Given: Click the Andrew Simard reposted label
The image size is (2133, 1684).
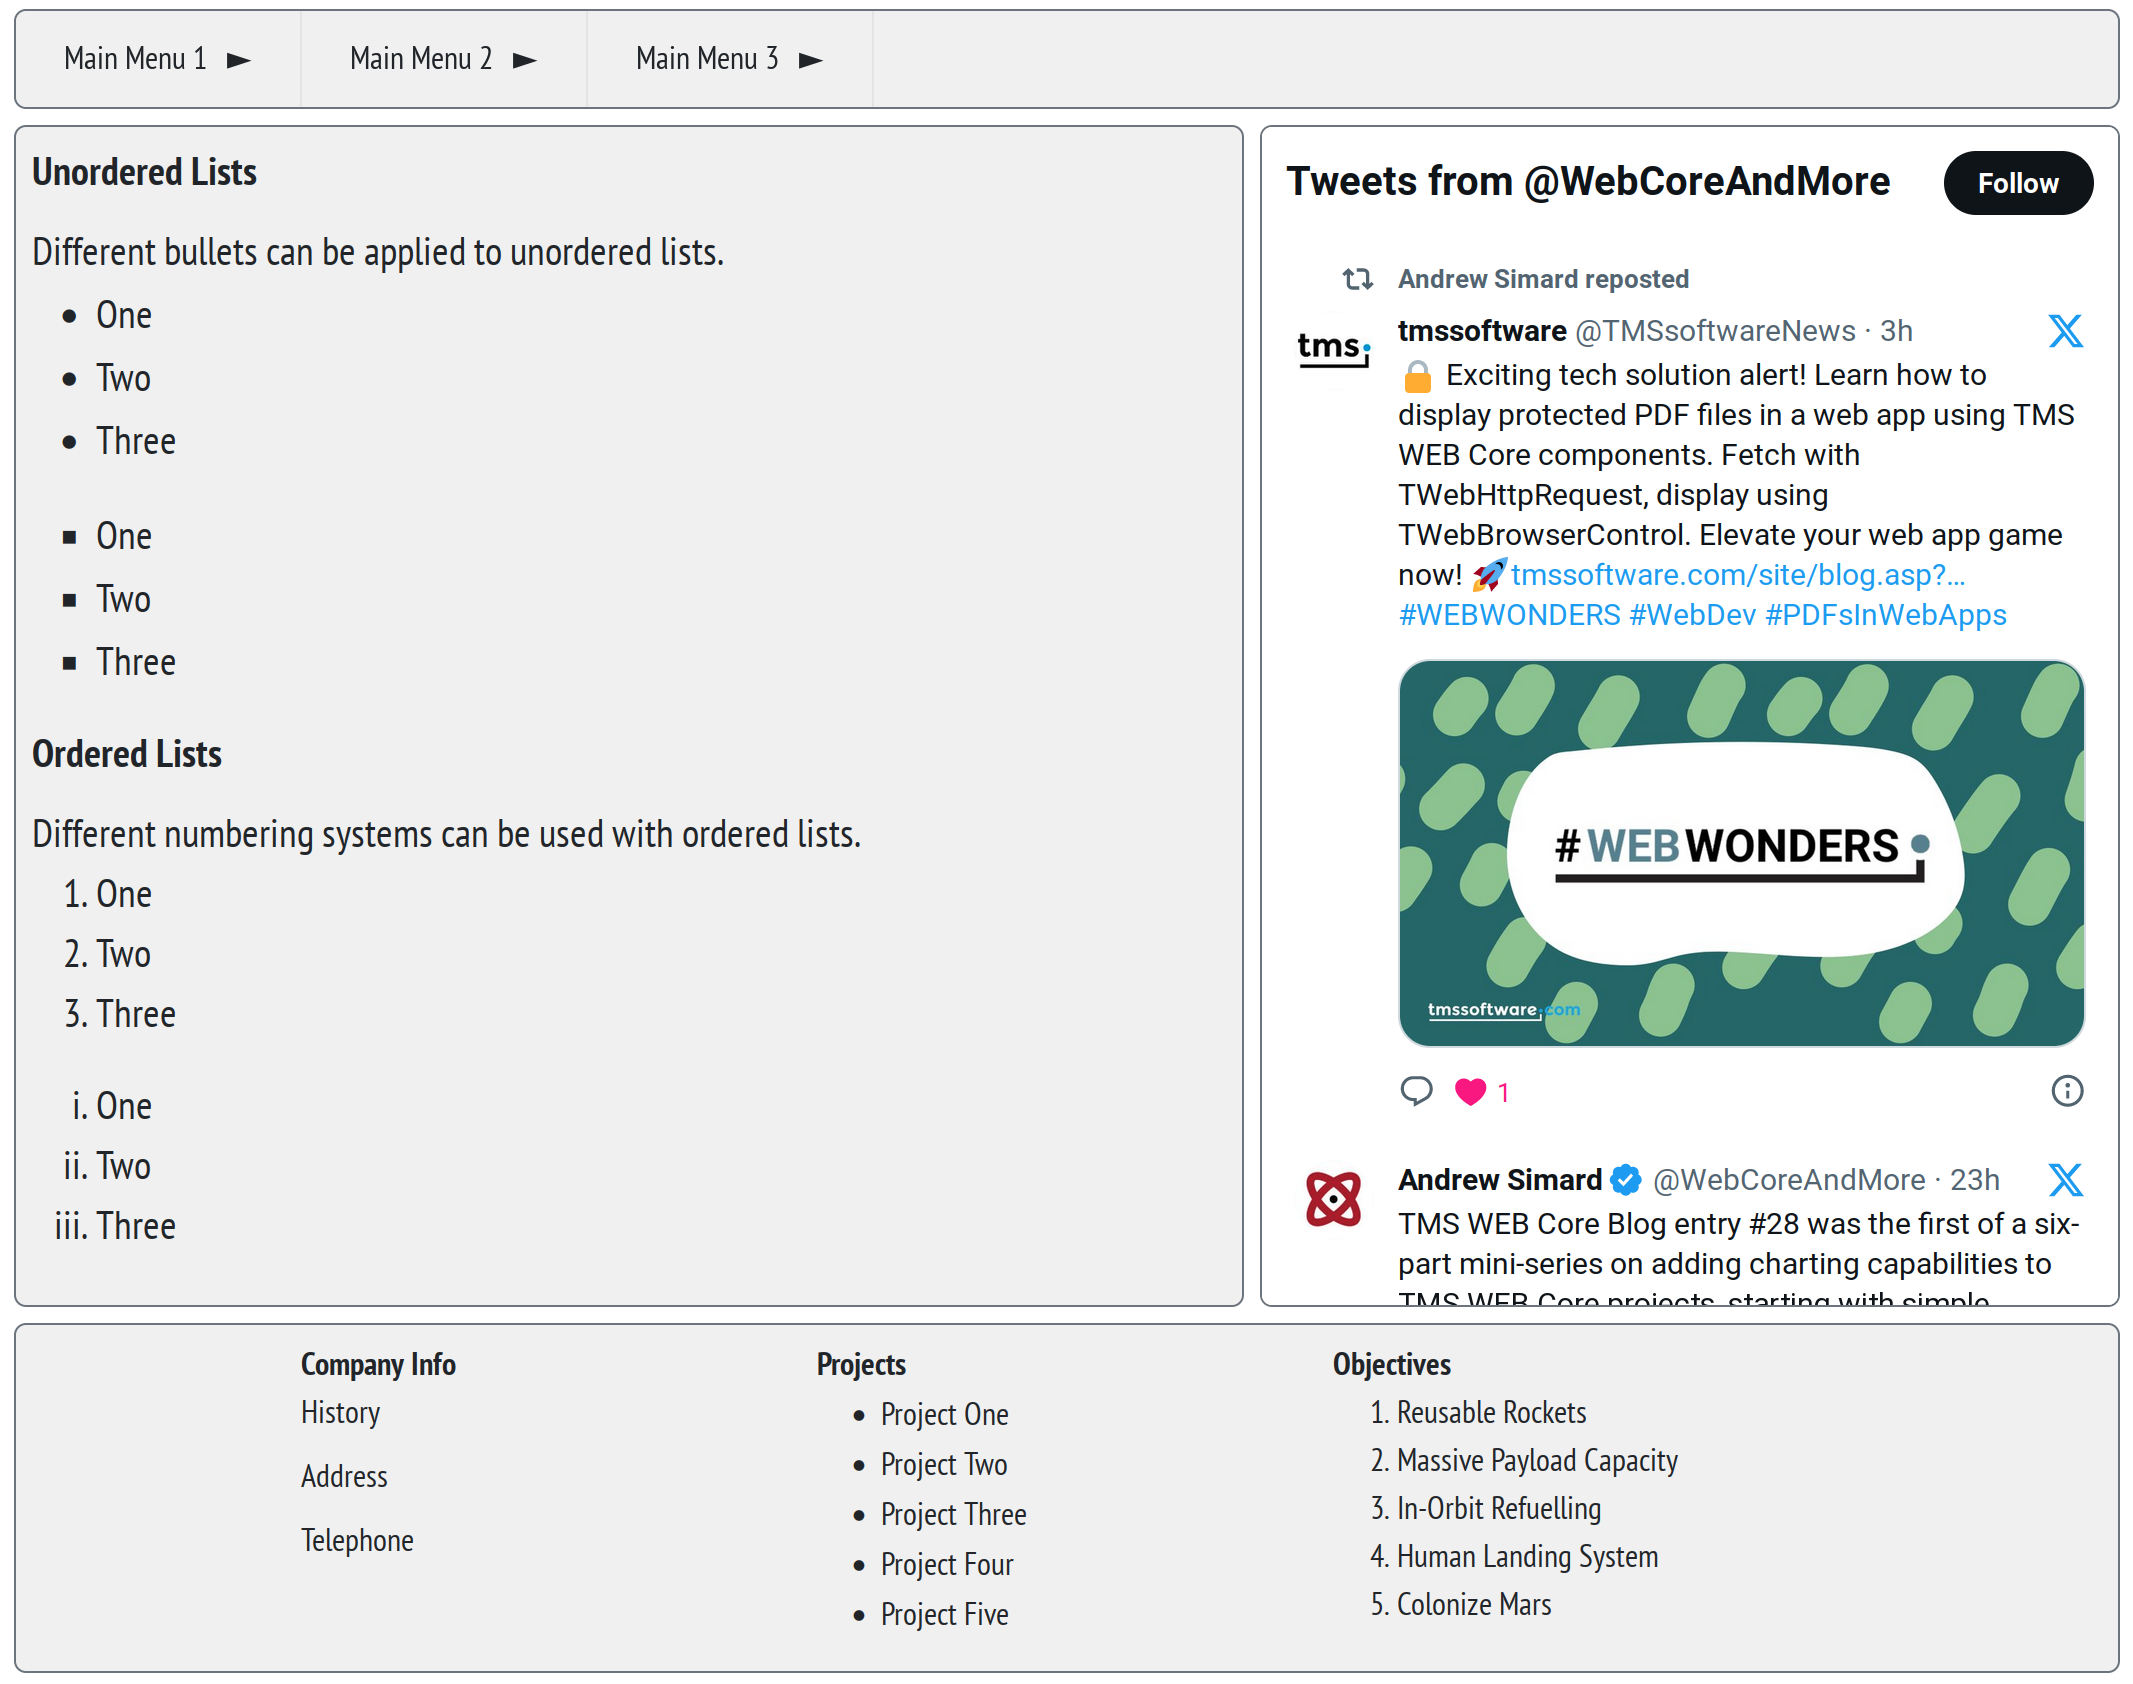Looking at the screenshot, I should click(x=1543, y=279).
